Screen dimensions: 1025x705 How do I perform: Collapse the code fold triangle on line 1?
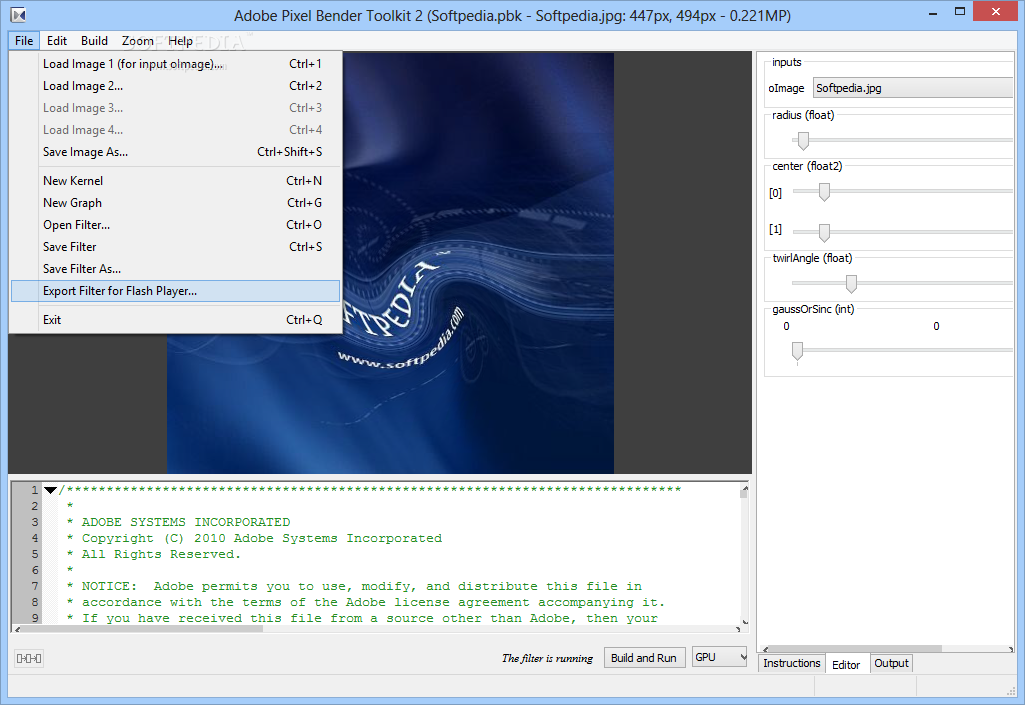[50, 490]
